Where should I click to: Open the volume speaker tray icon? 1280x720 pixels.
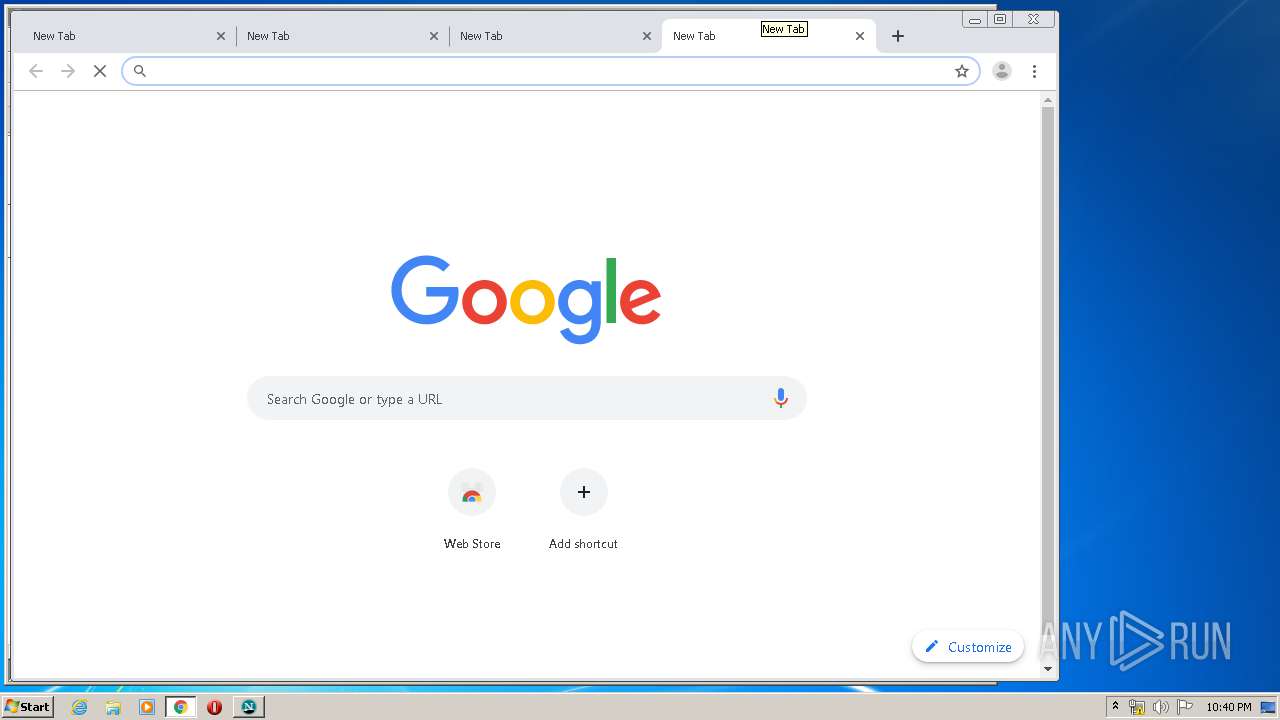[x=1161, y=707]
